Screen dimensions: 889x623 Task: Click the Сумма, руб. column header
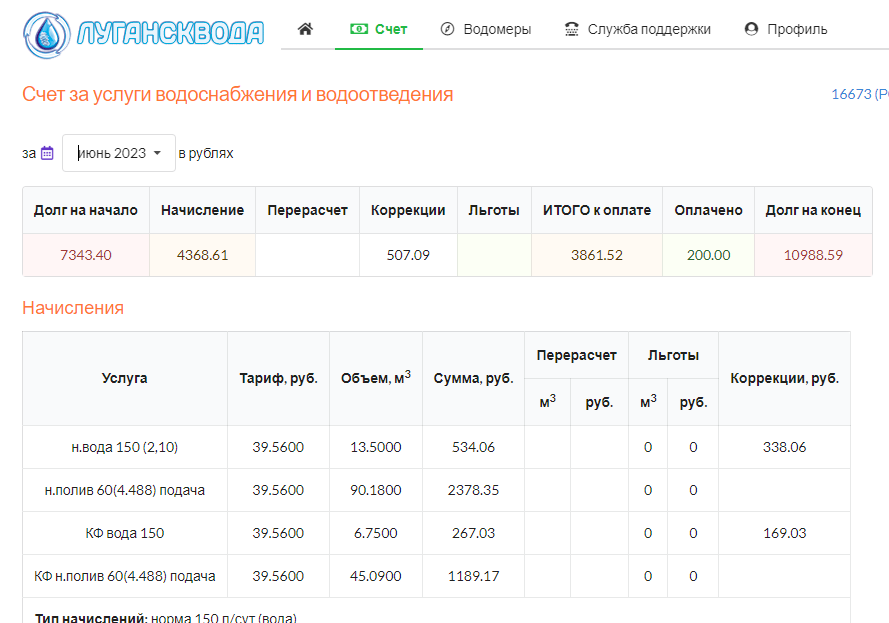(473, 378)
